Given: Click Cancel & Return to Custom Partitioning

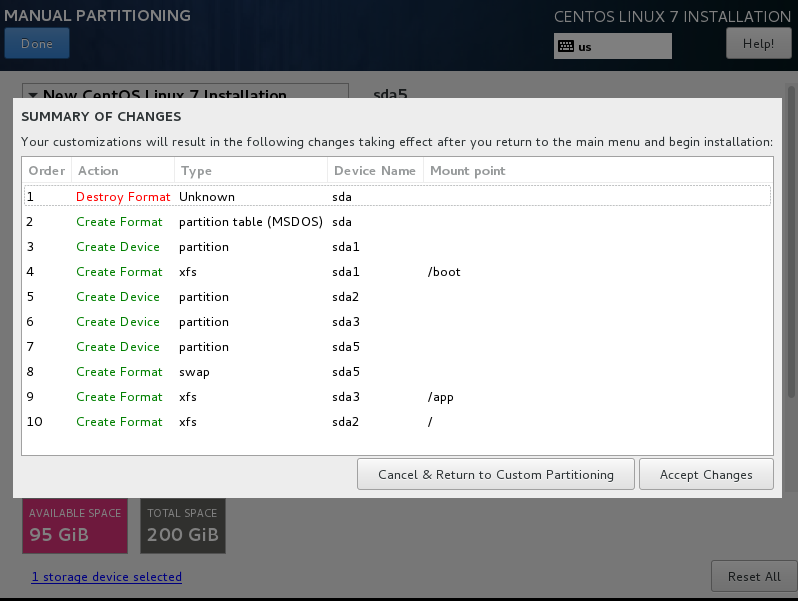Looking at the screenshot, I should click(x=496, y=474).
